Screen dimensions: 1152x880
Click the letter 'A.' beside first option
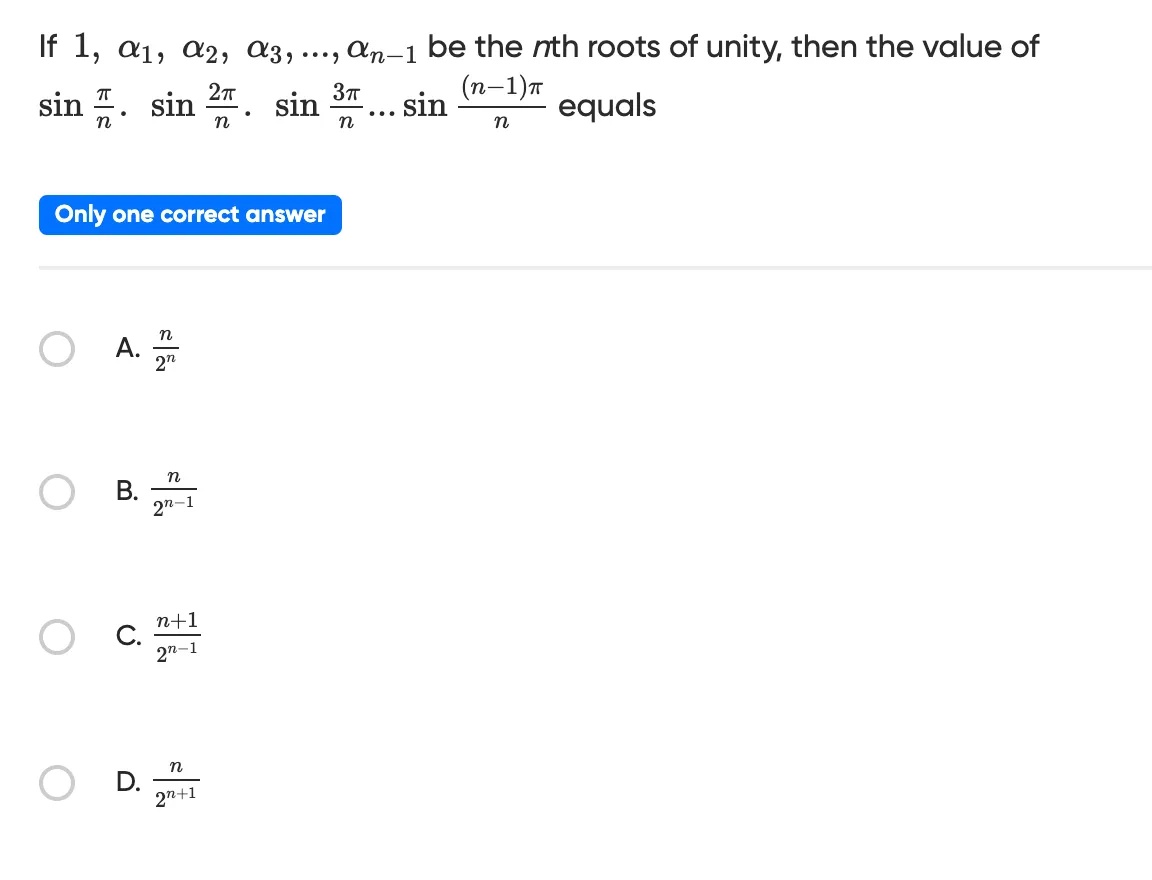pos(126,348)
